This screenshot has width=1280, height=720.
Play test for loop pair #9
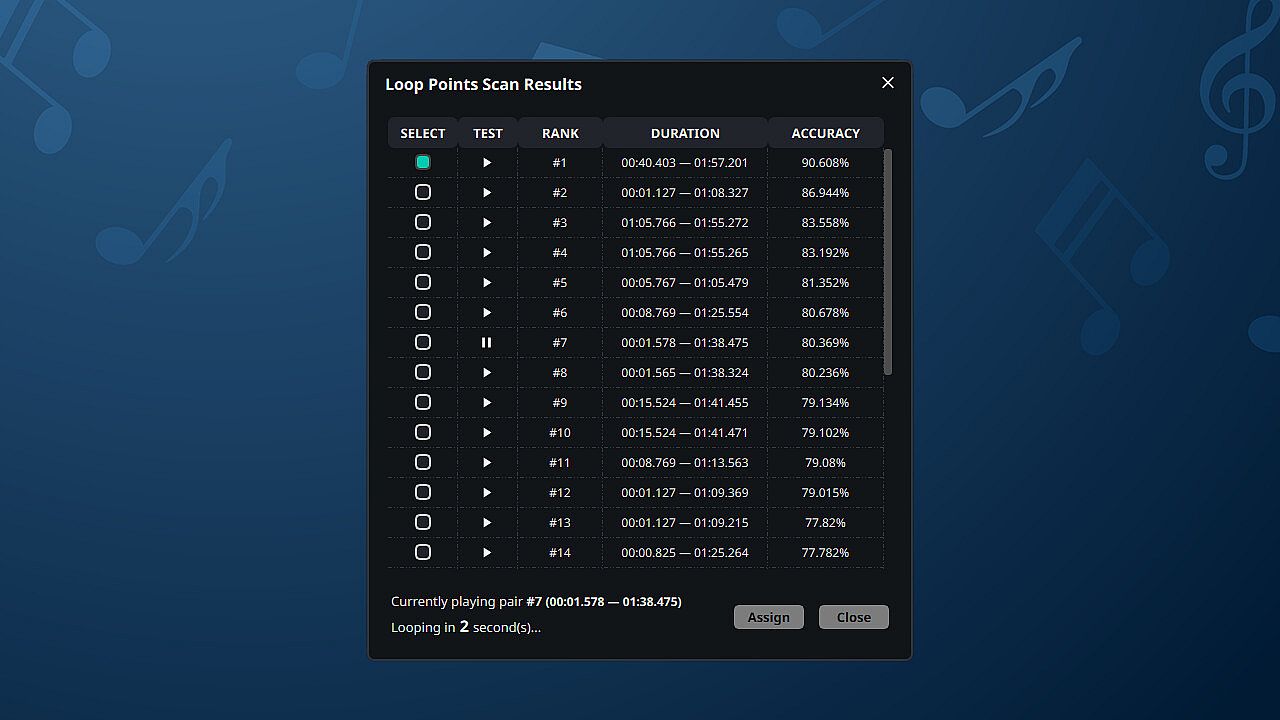pyautogui.click(x=487, y=402)
